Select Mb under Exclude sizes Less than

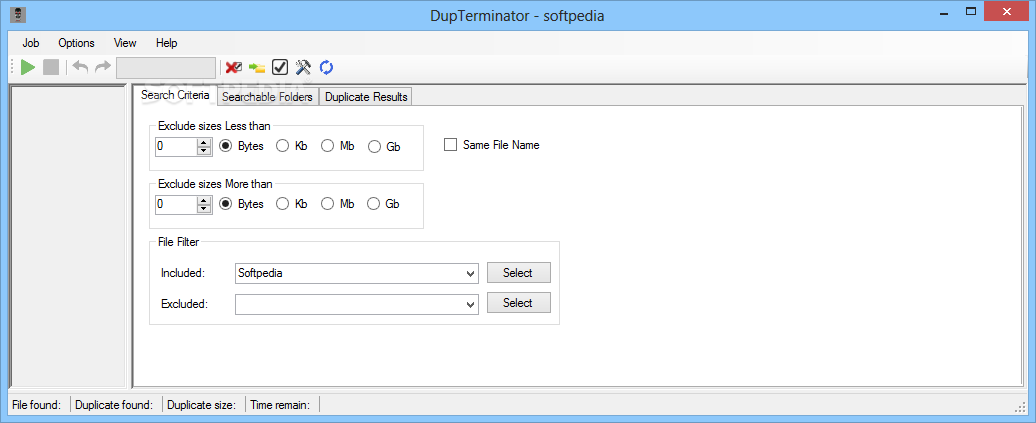(338, 146)
